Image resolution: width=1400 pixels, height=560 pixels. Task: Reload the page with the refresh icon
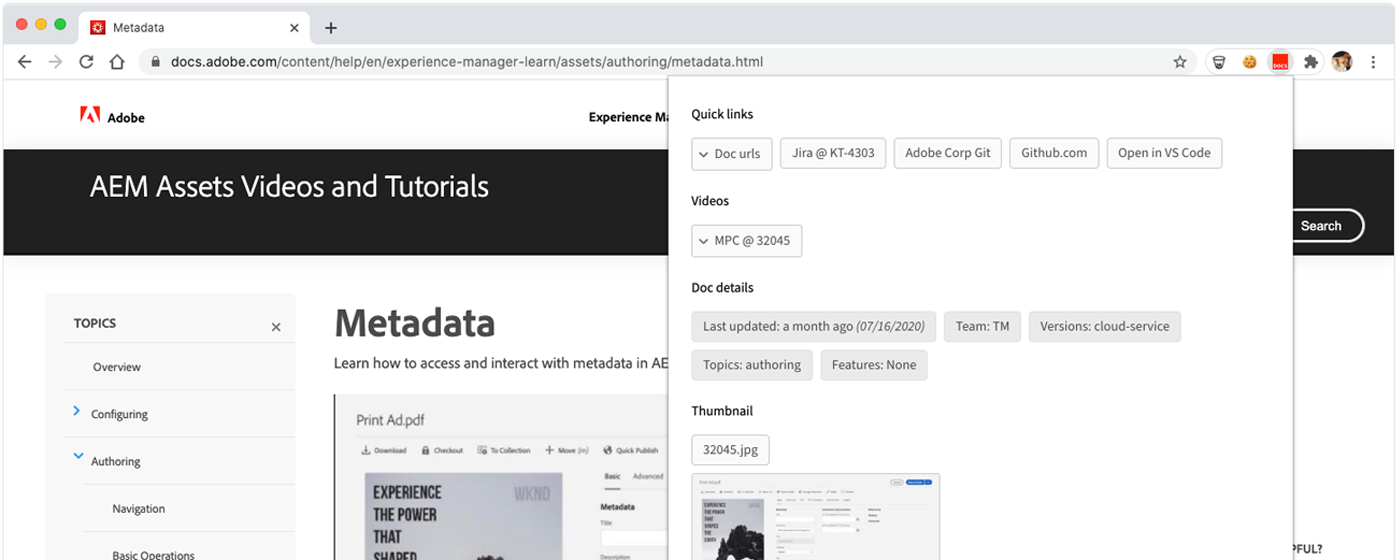coord(86,62)
